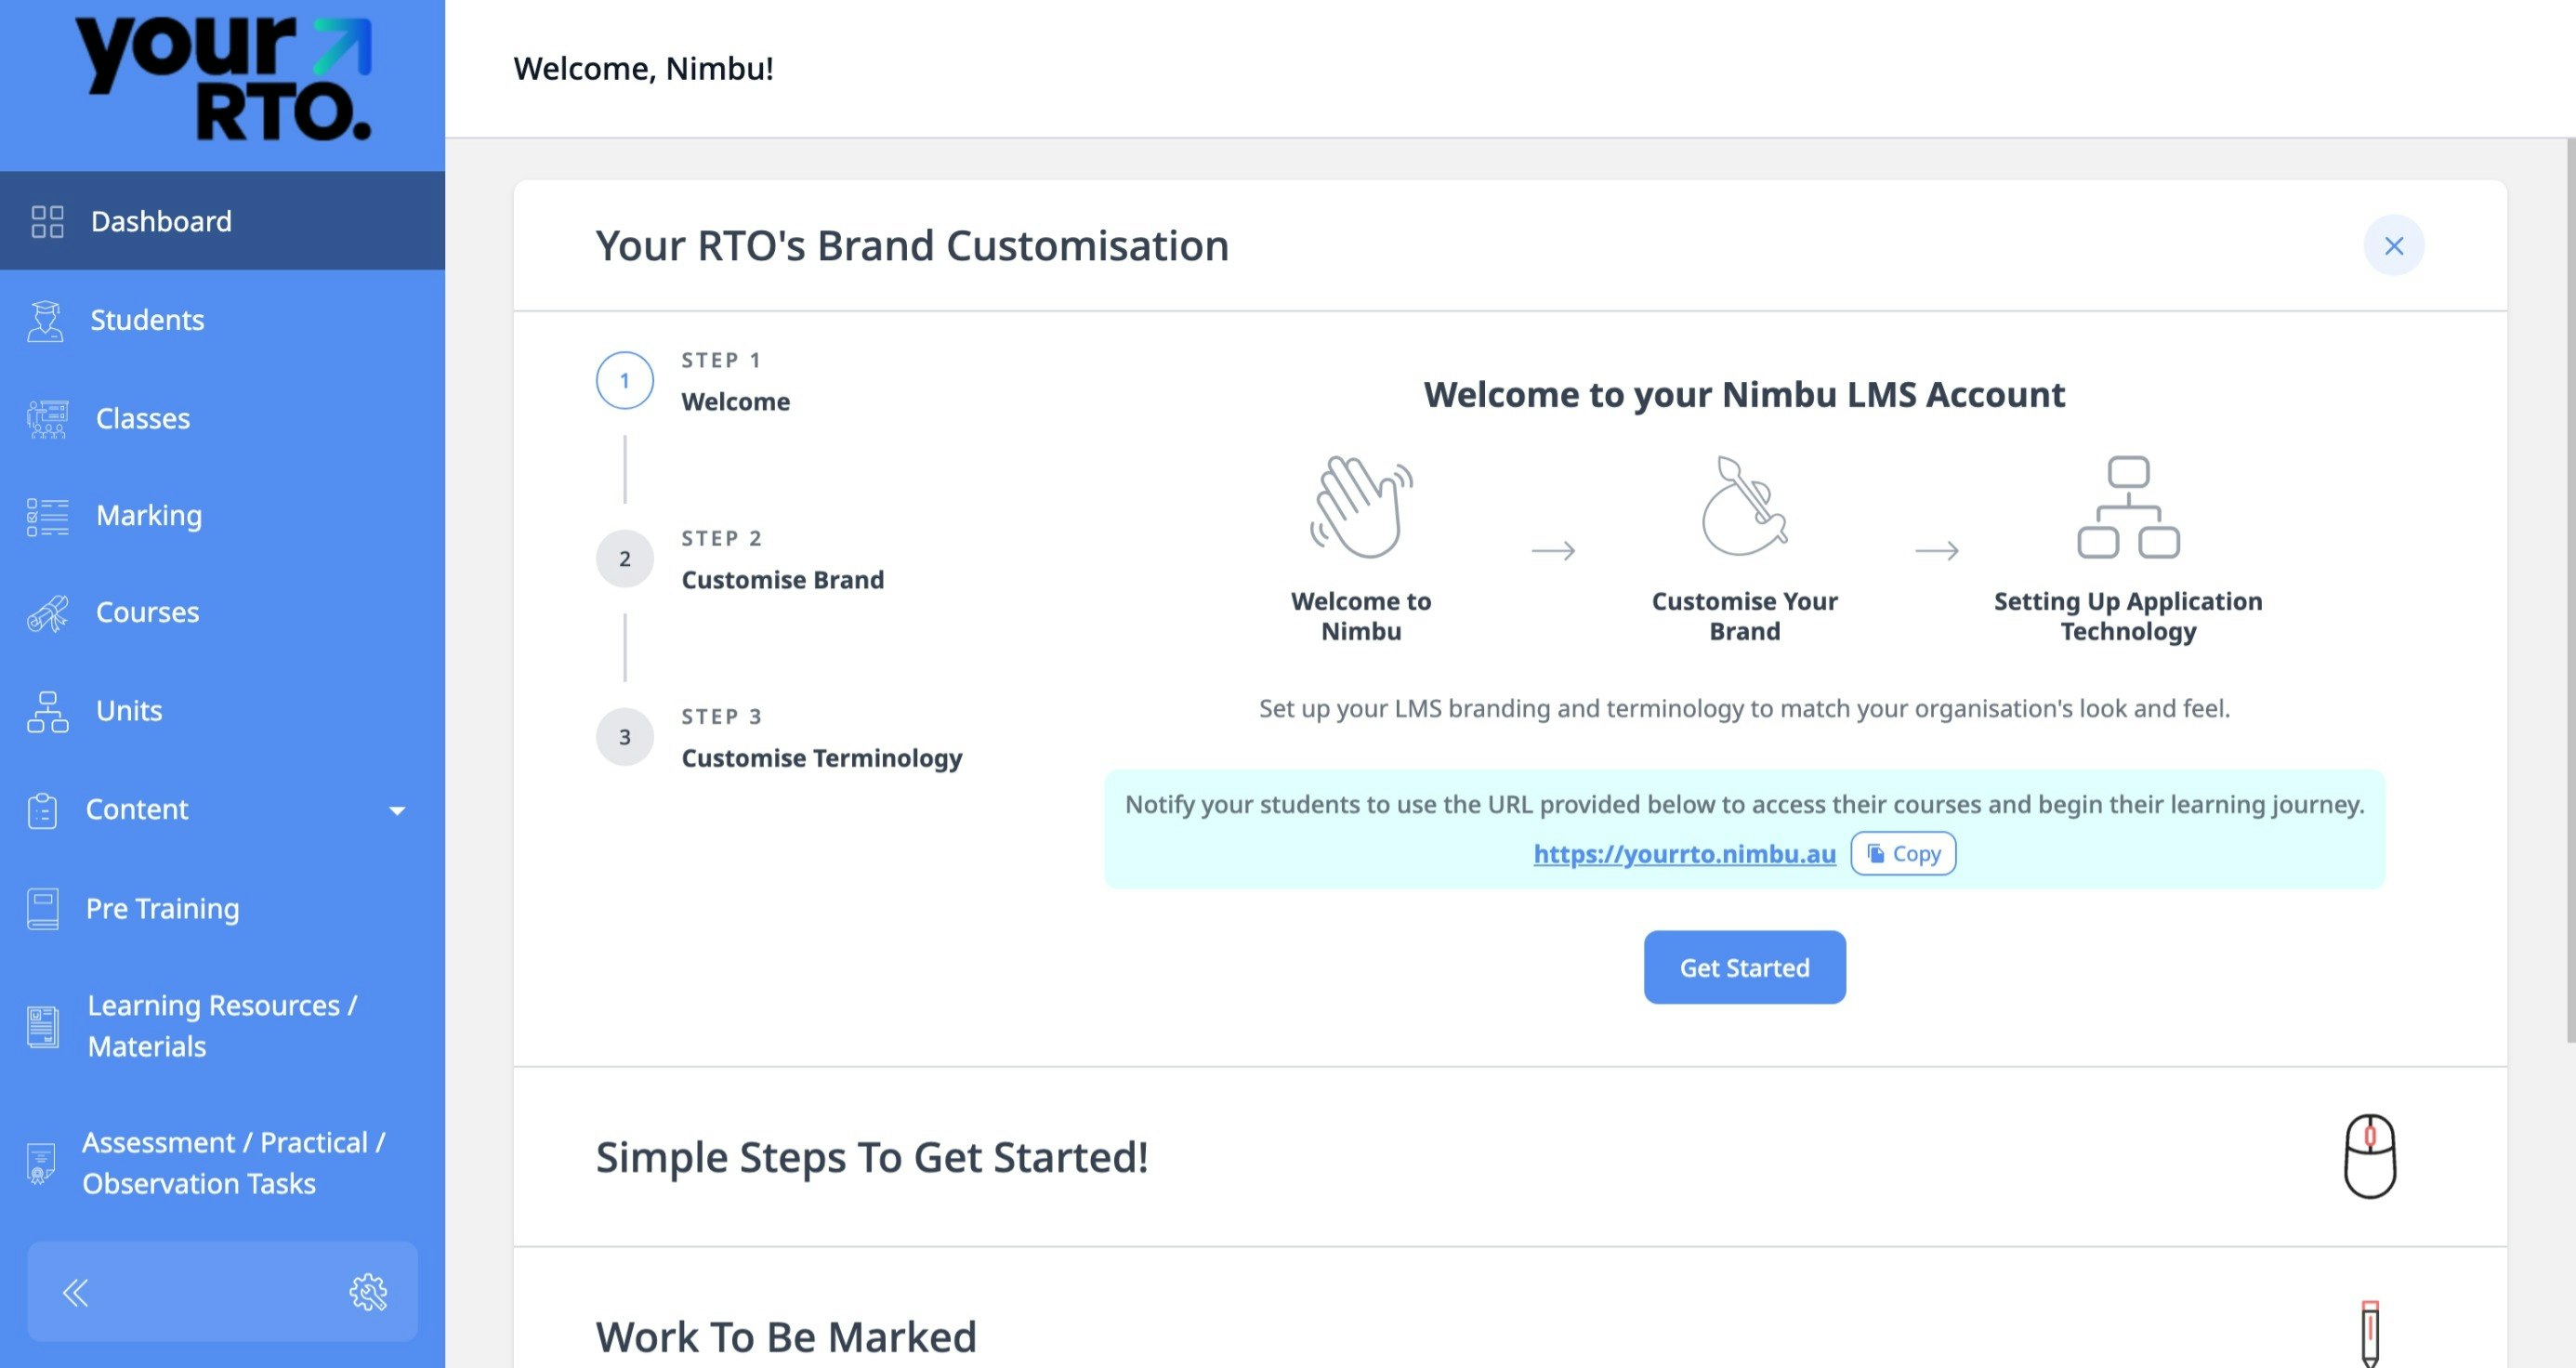Collapse the sidebar with double chevron icon

[75, 1292]
